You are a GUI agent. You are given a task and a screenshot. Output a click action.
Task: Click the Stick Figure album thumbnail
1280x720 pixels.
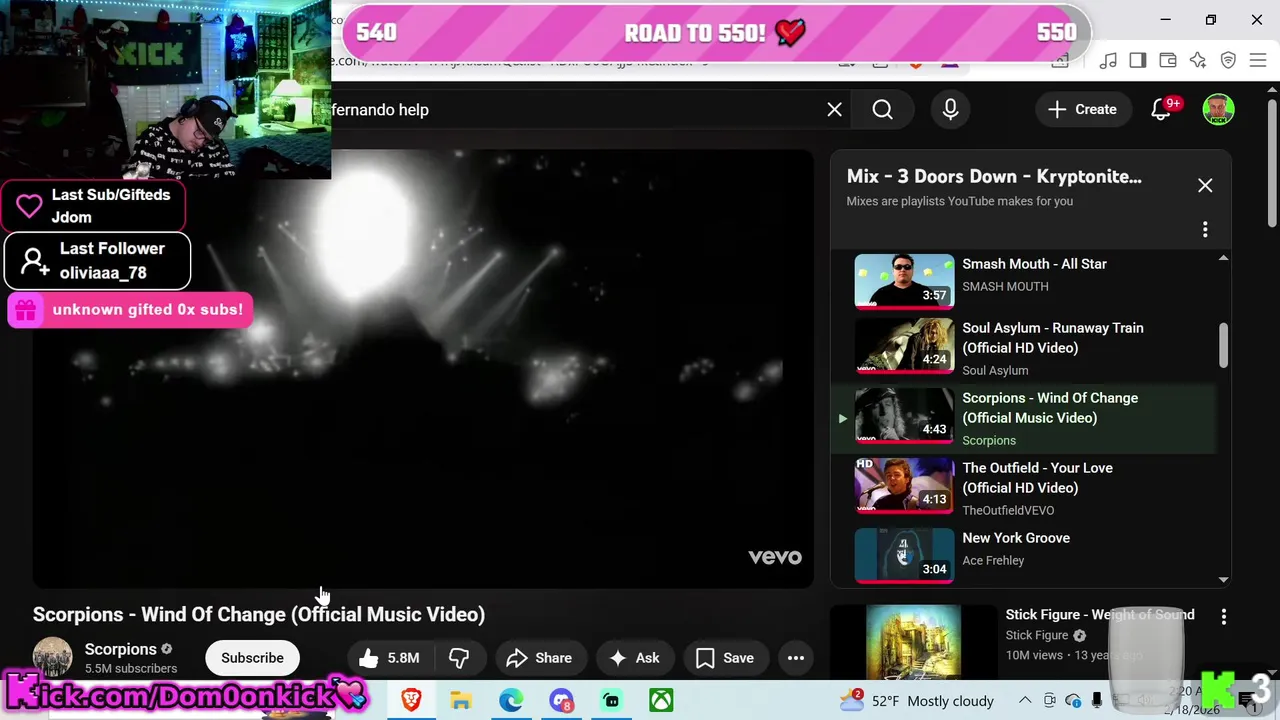tap(913, 642)
